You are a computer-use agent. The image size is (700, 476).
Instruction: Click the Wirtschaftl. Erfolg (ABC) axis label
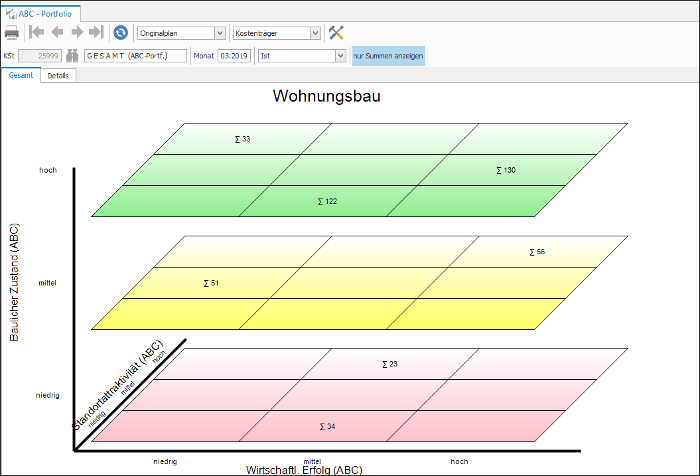[x=304, y=470]
